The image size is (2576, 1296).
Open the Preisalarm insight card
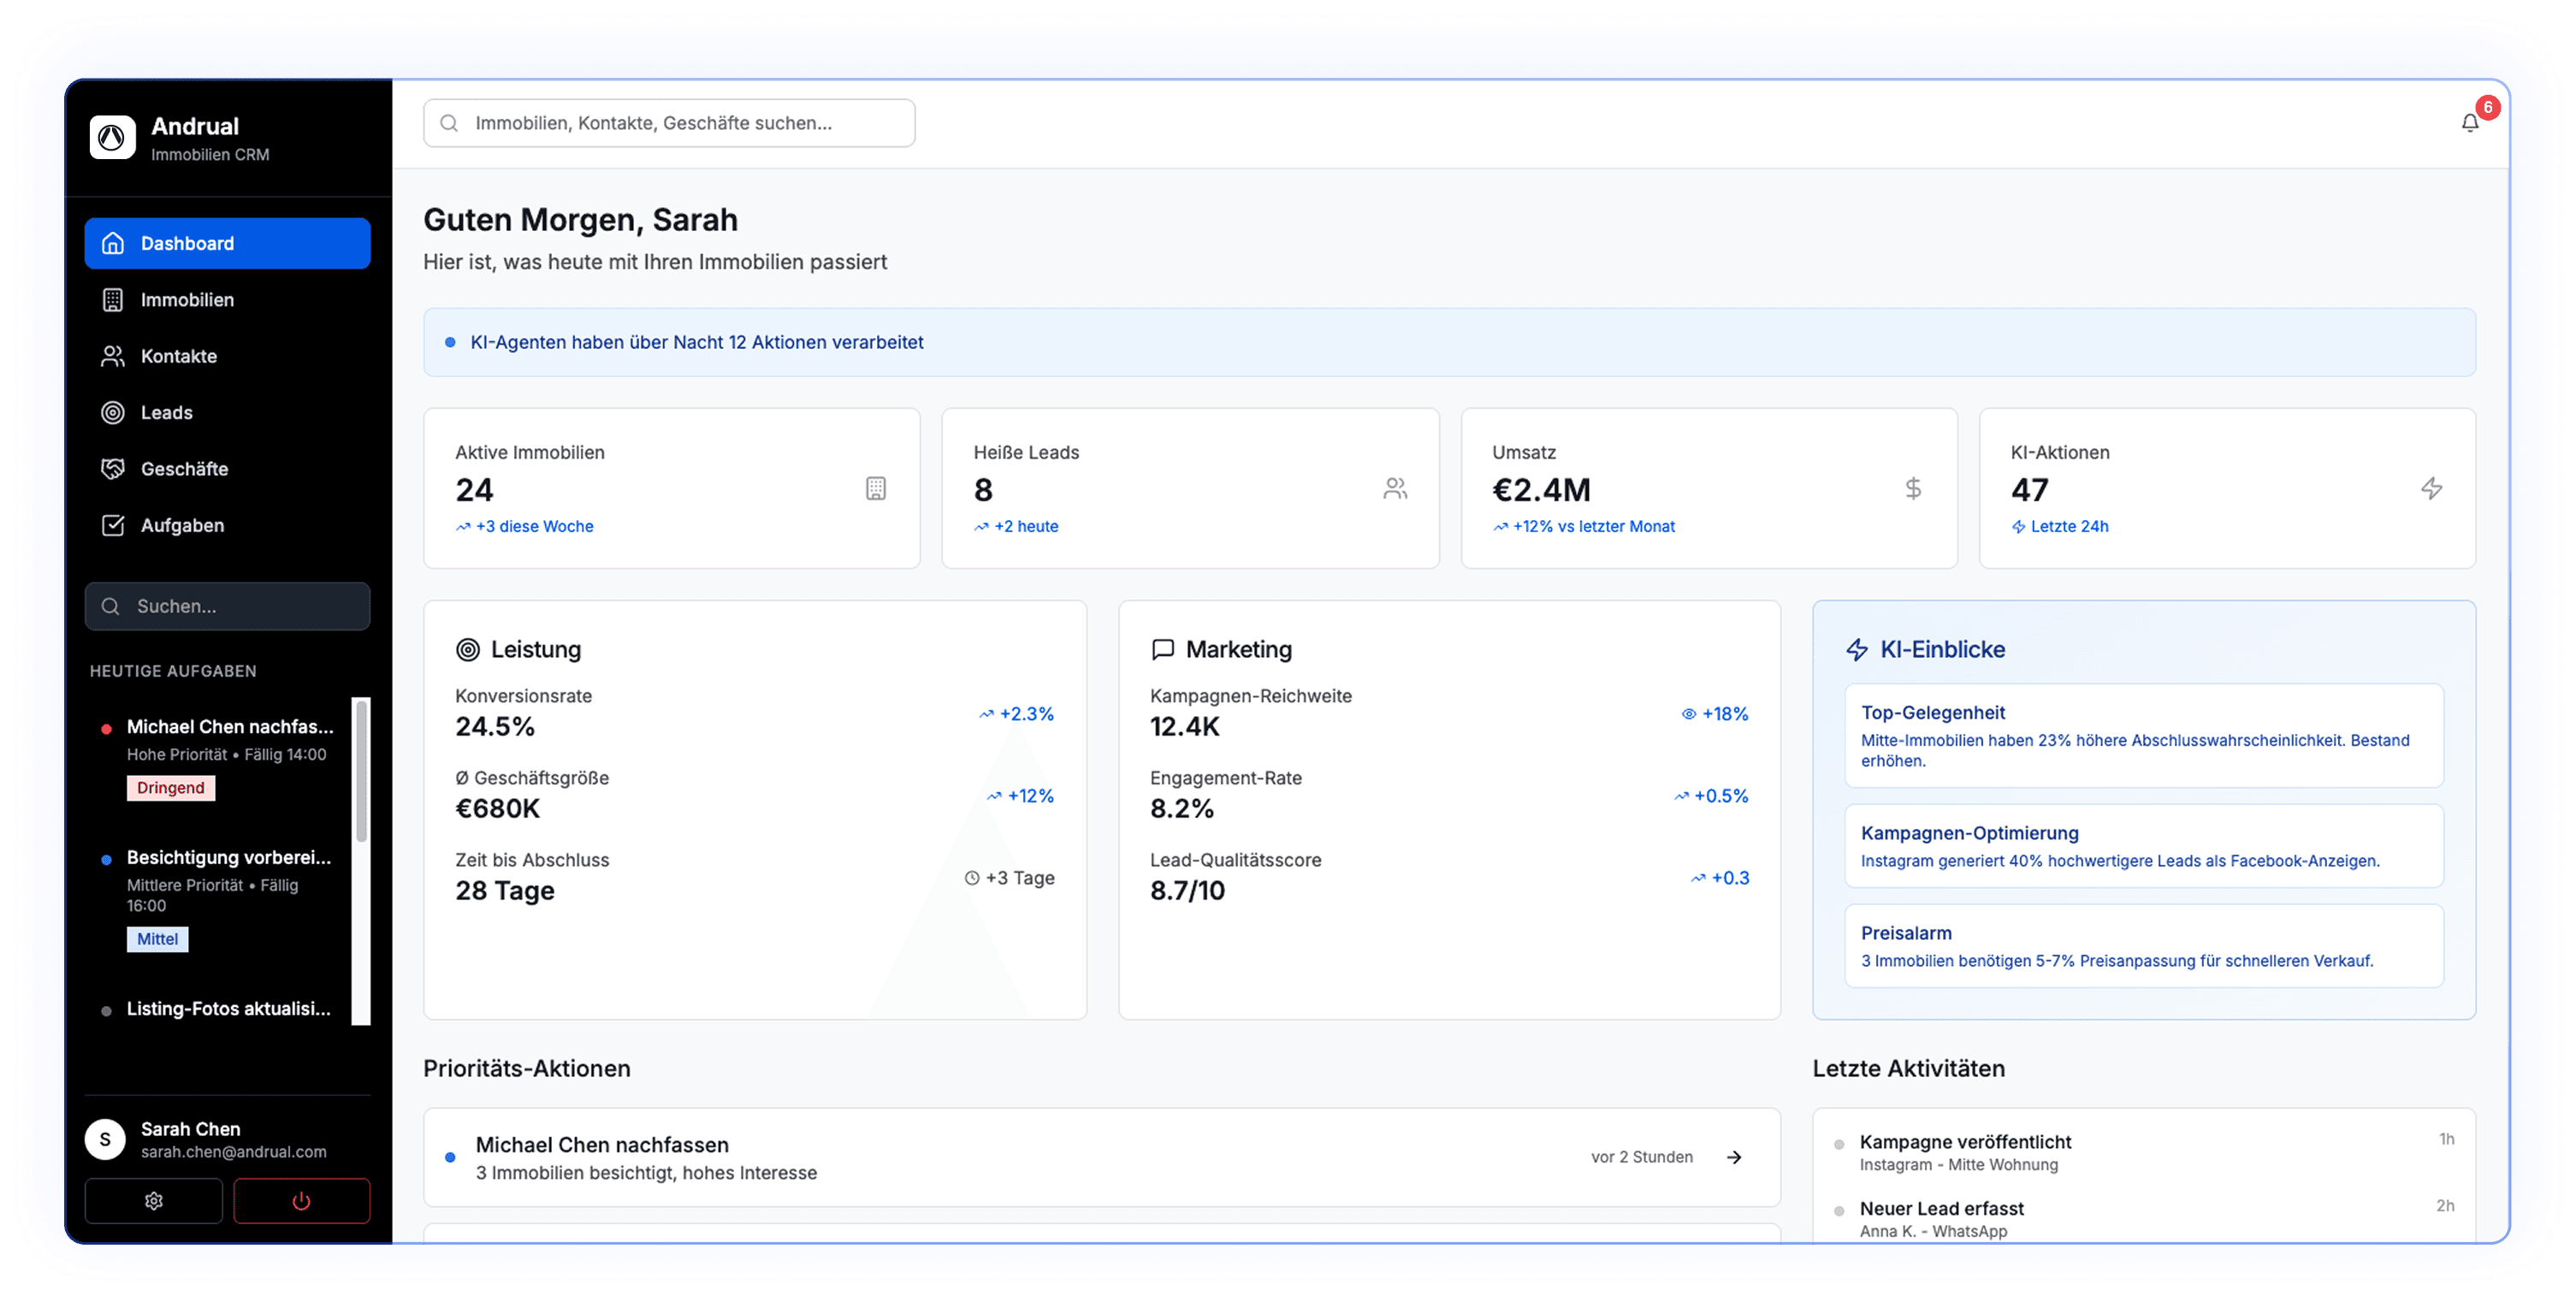point(2143,946)
